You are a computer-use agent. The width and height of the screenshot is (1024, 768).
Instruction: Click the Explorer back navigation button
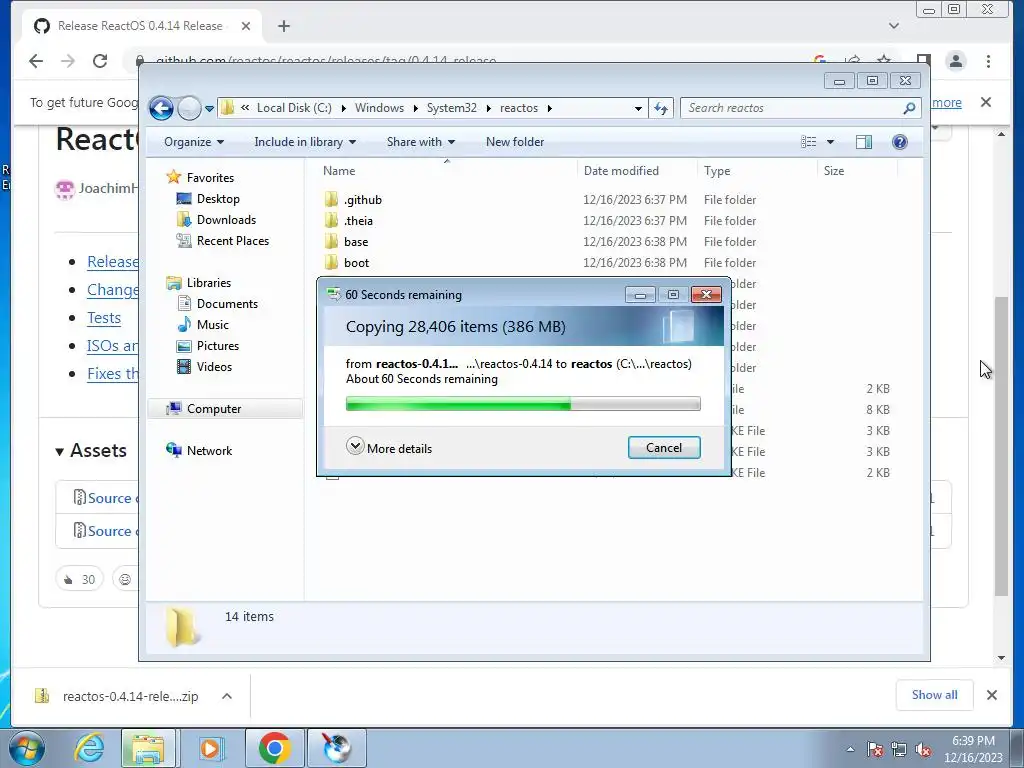coord(161,108)
